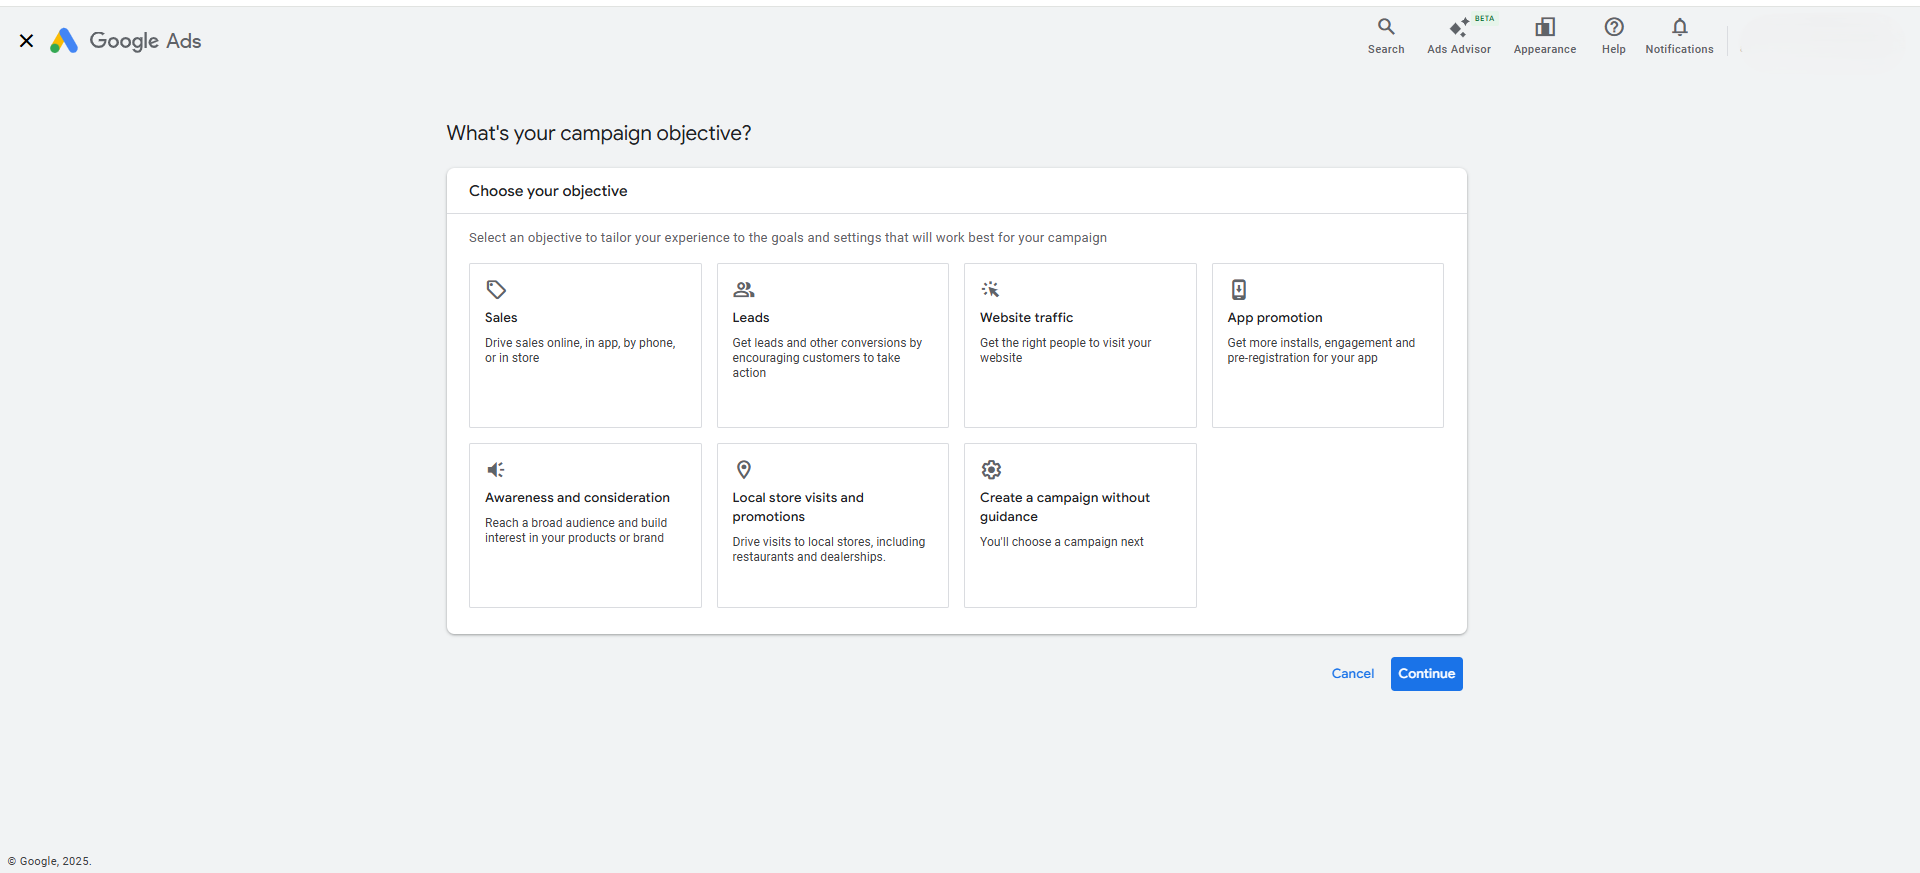Open the Notifications bell icon
The height and width of the screenshot is (873, 1920).
coord(1680,27)
